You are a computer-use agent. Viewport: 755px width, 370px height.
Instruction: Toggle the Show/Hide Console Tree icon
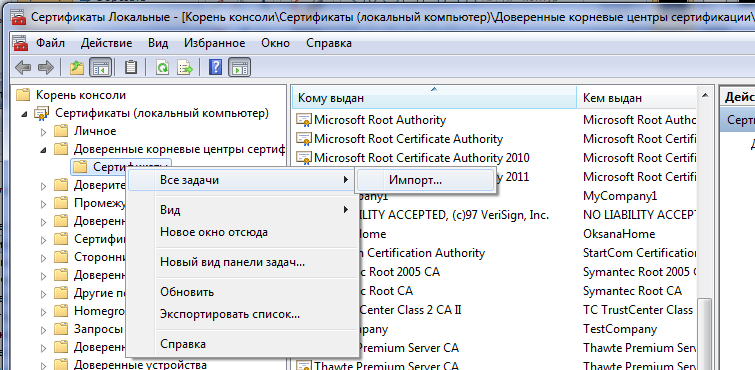(101, 68)
